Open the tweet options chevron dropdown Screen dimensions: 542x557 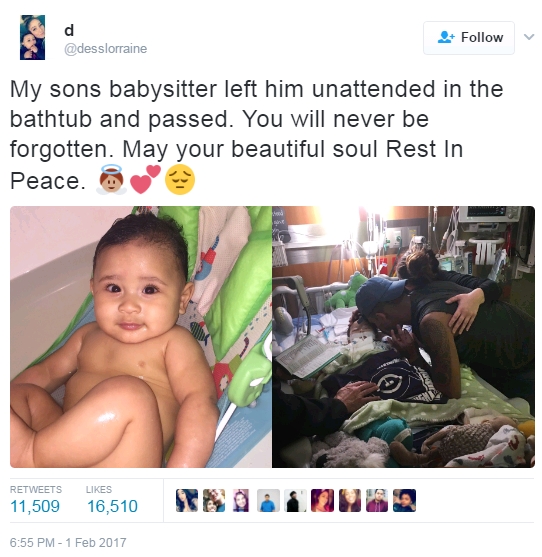(x=529, y=37)
